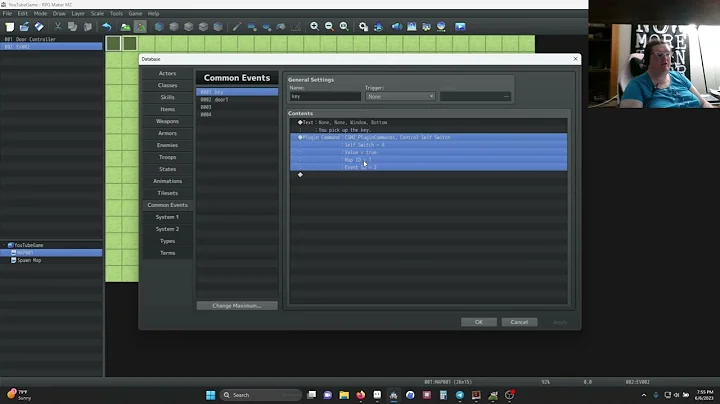Select the Ellipse drawing tool

tap(266, 27)
